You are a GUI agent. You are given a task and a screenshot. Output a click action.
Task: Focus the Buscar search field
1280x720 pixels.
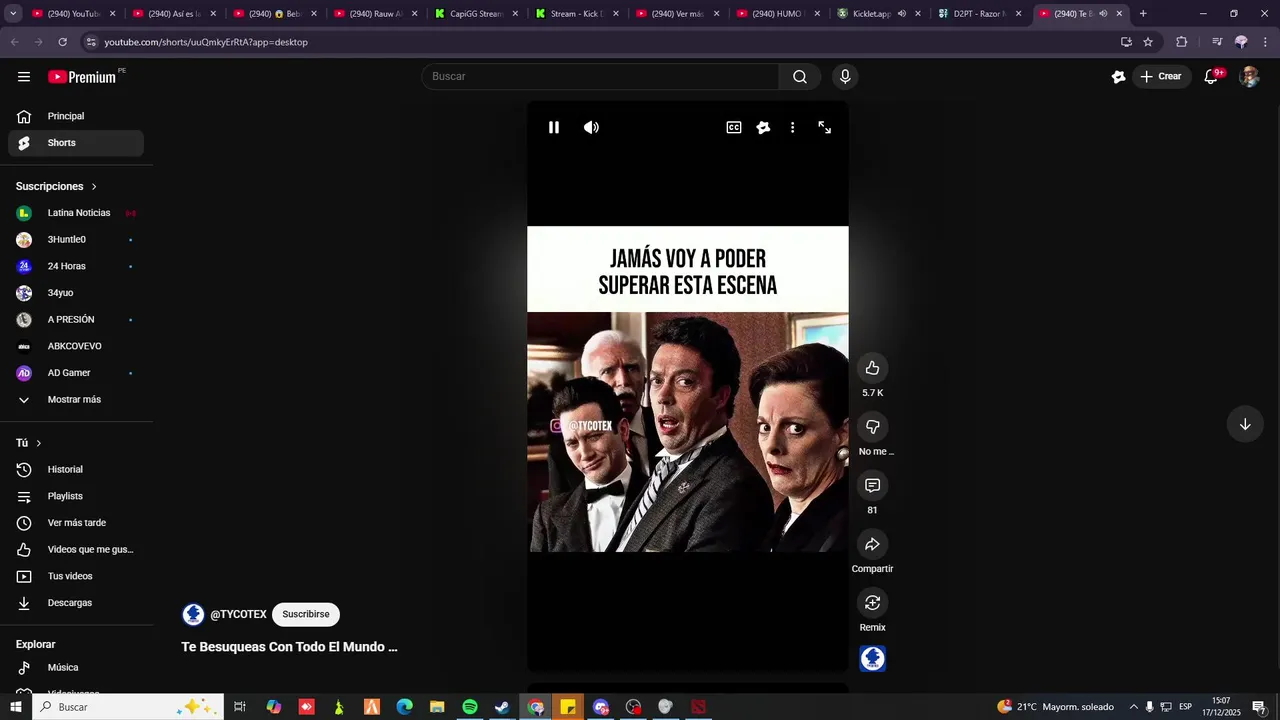(x=600, y=77)
